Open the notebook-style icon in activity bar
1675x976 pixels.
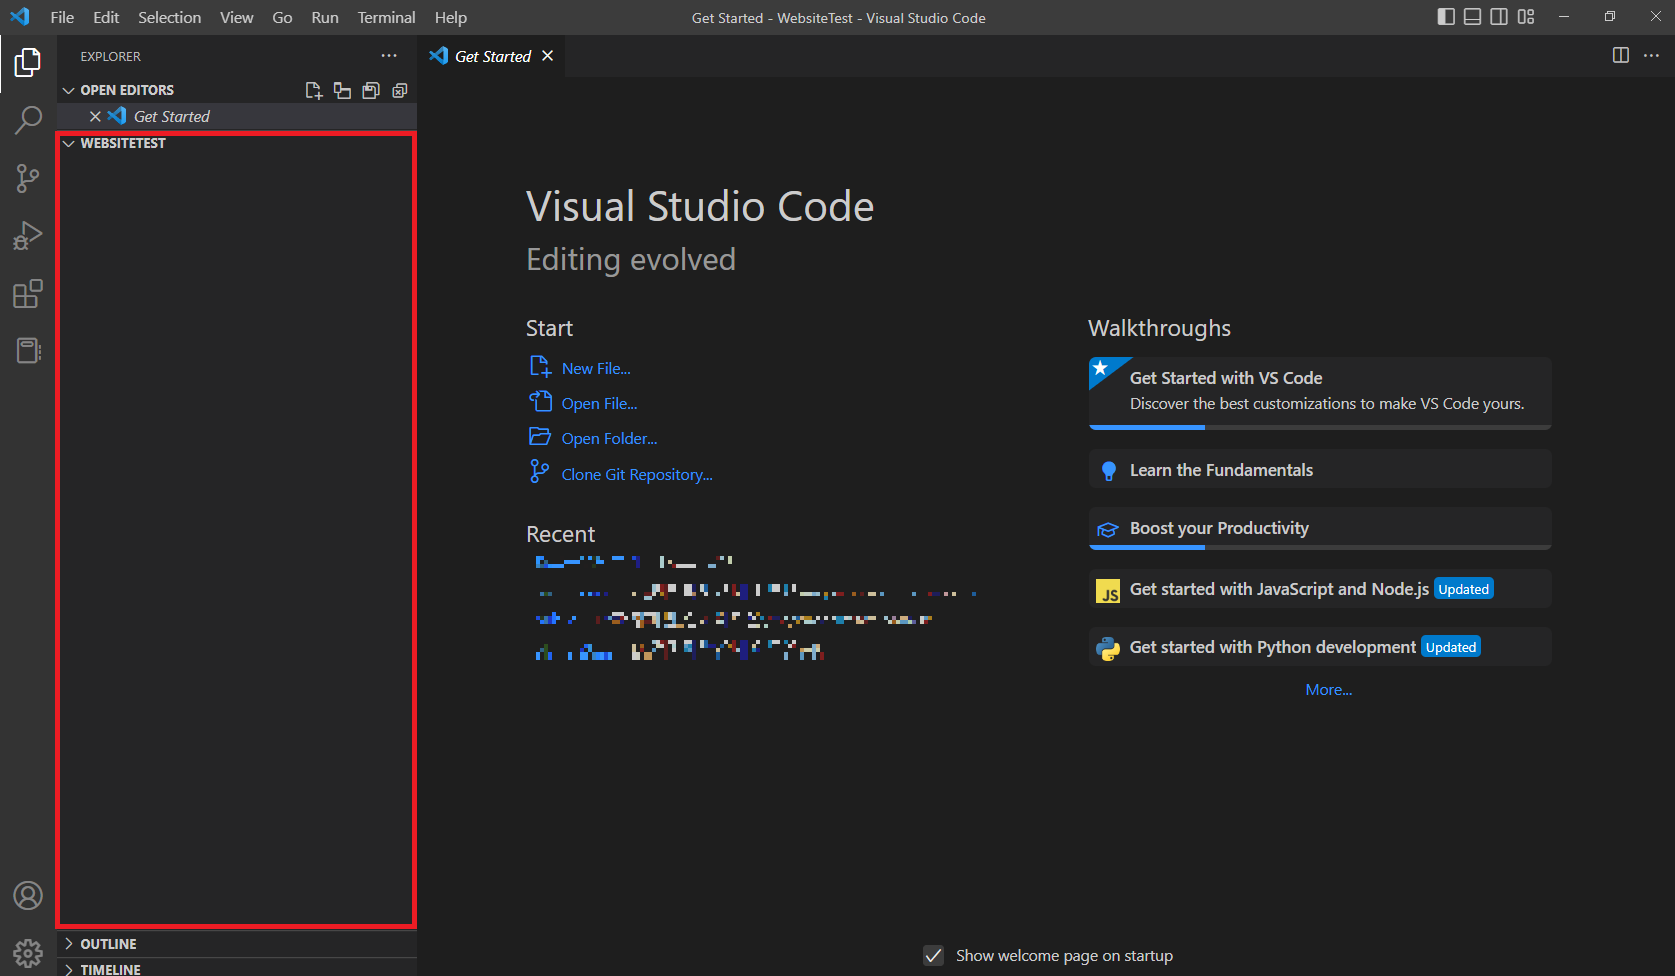click(28, 351)
